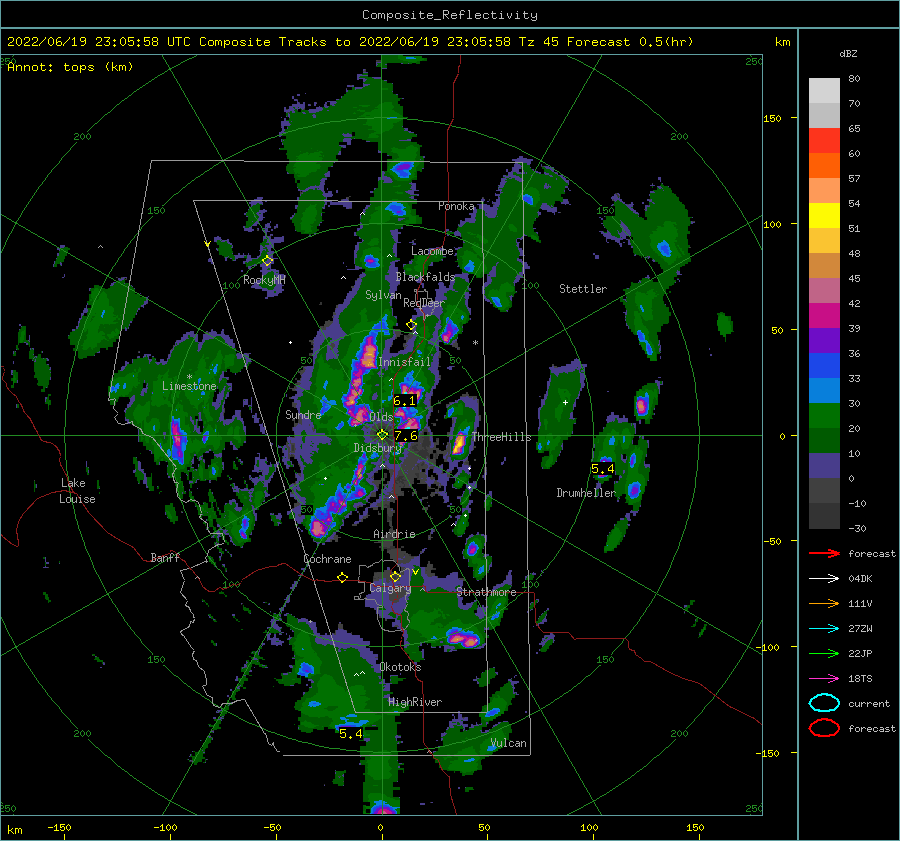Select the green 22JP arrow icon
This screenshot has height=841, width=900.
[x=824, y=653]
